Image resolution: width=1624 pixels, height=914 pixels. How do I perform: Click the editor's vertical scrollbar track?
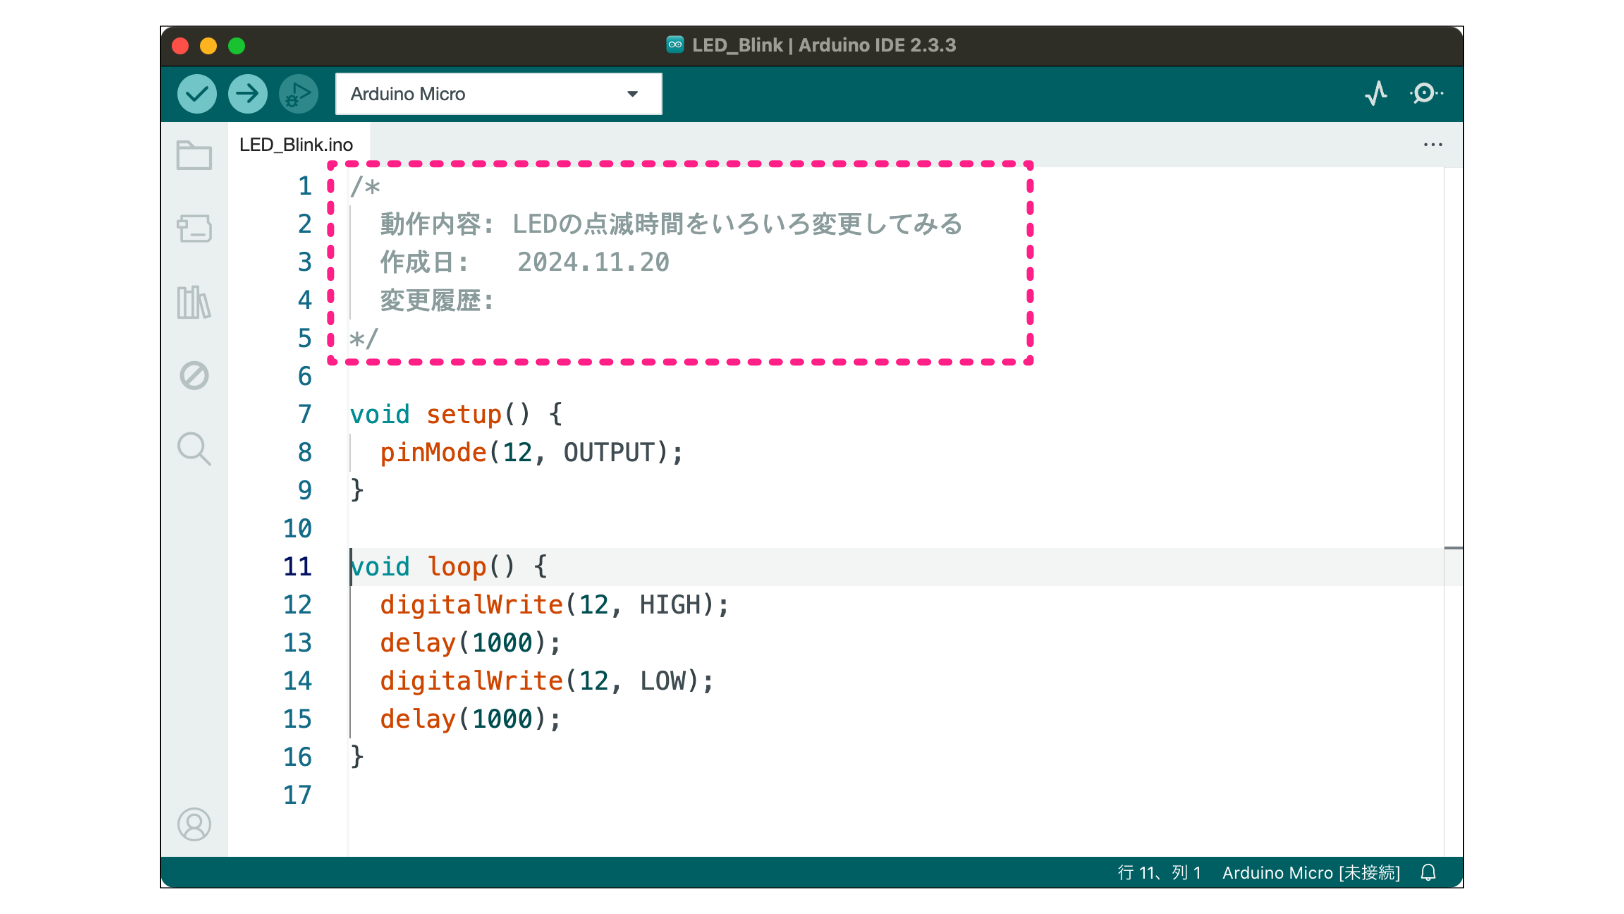(x=1453, y=510)
